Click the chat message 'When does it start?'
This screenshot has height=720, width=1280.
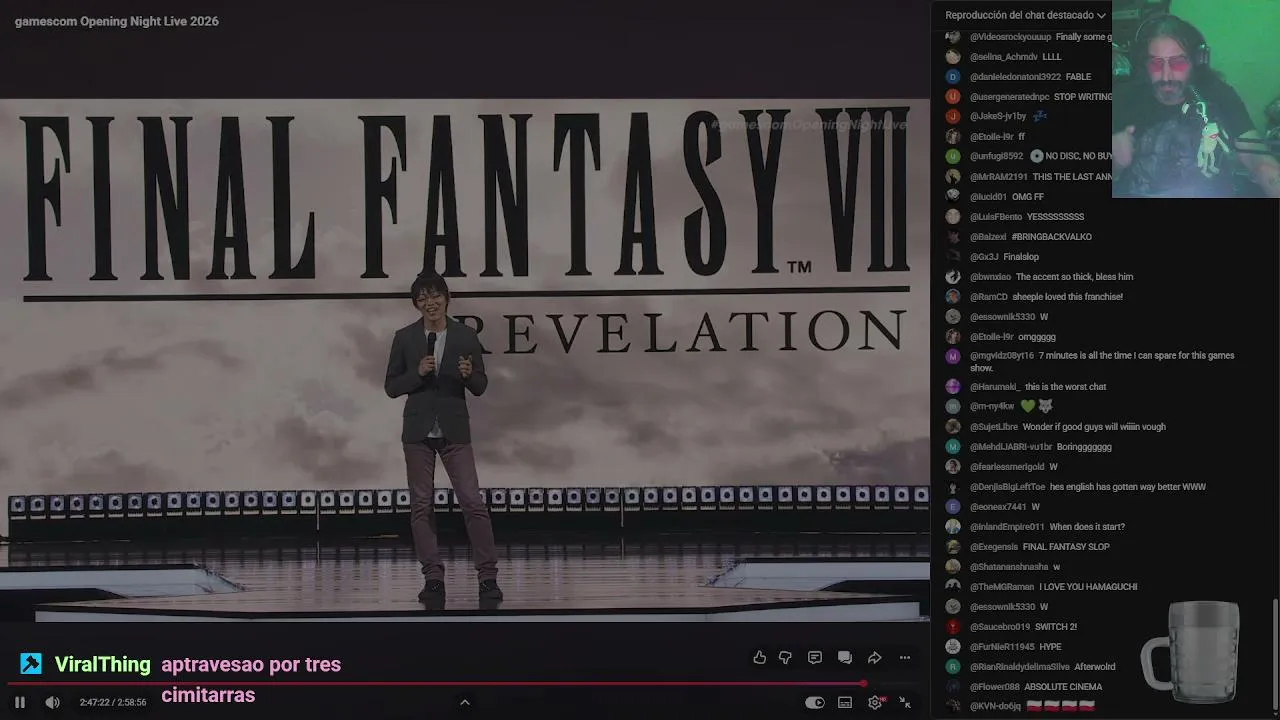tap(1087, 527)
